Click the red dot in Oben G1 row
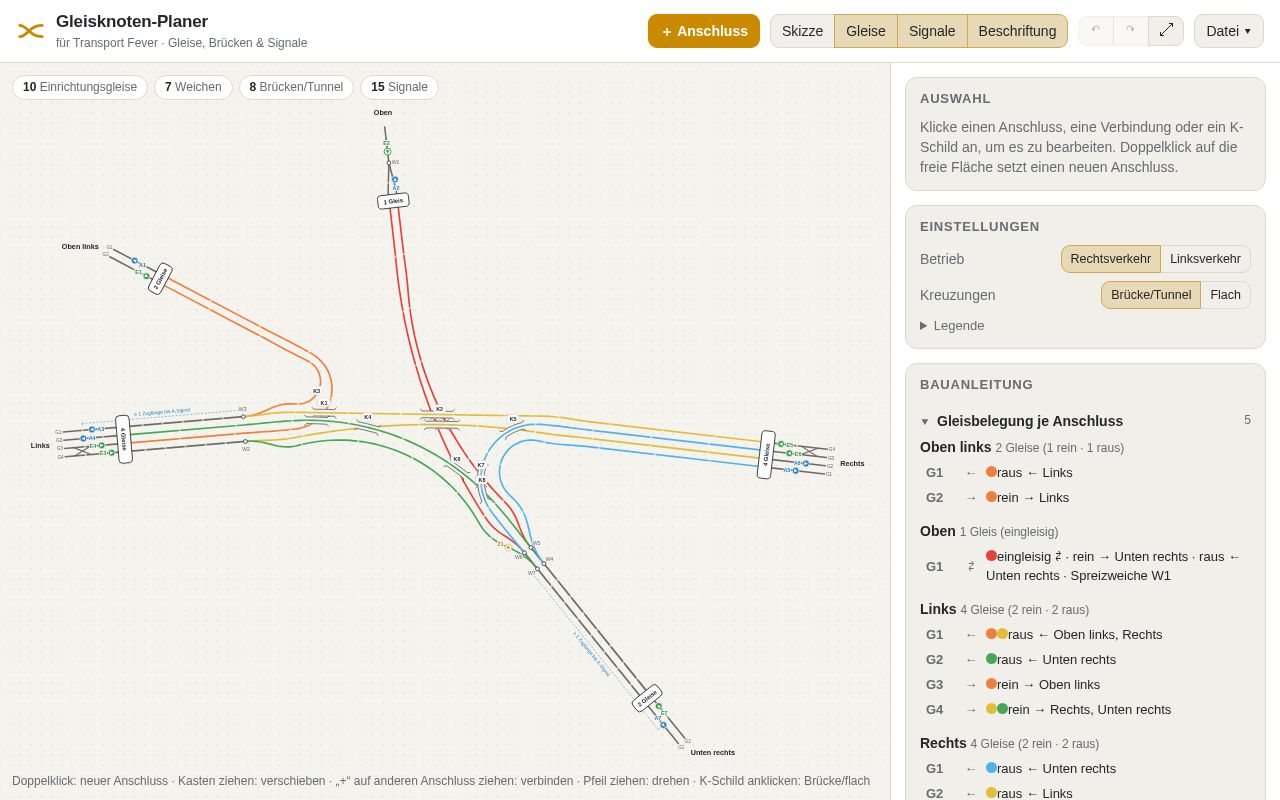 point(991,556)
